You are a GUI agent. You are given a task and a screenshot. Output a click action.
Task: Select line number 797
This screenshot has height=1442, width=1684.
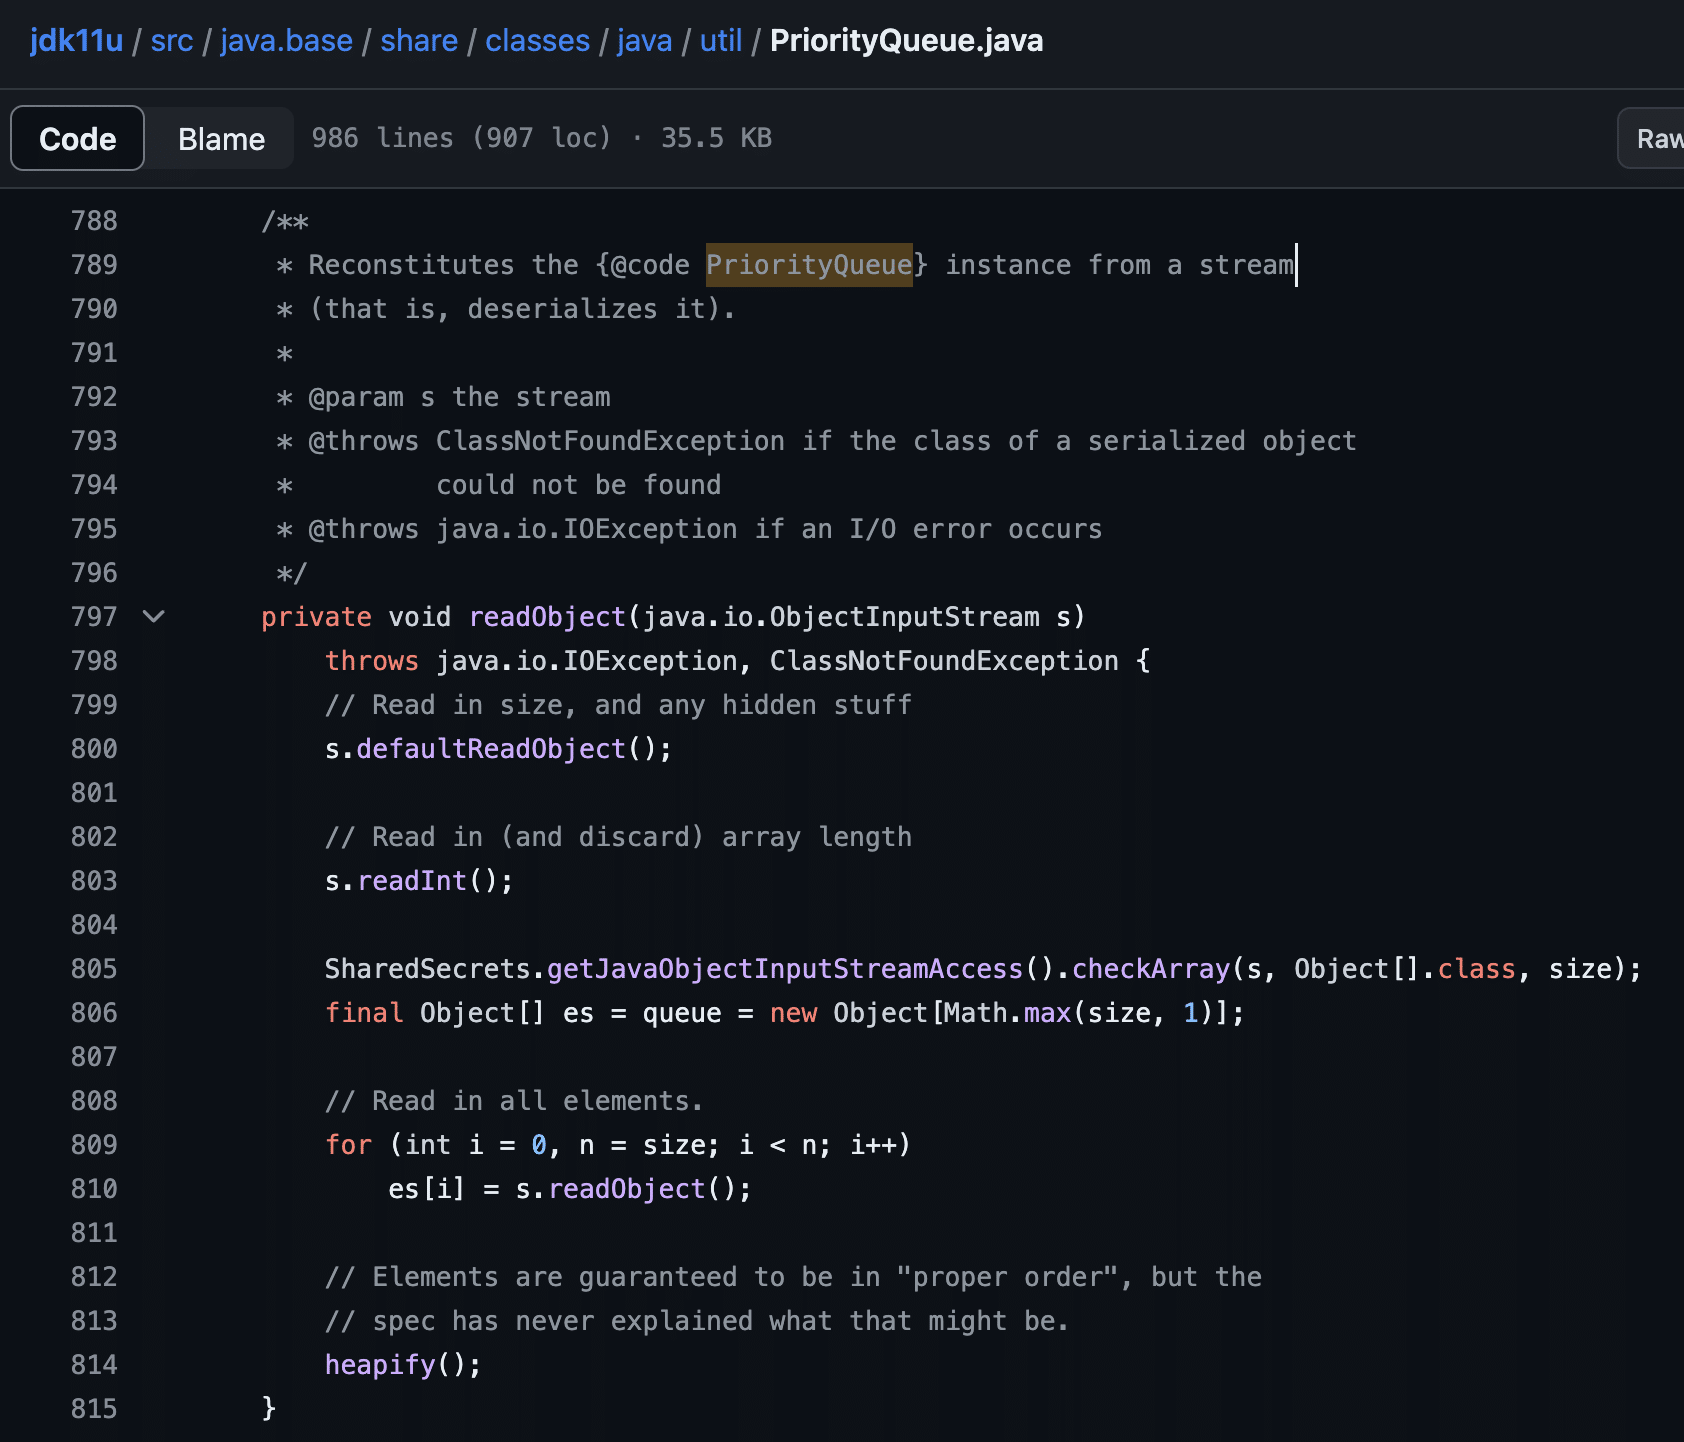(94, 616)
